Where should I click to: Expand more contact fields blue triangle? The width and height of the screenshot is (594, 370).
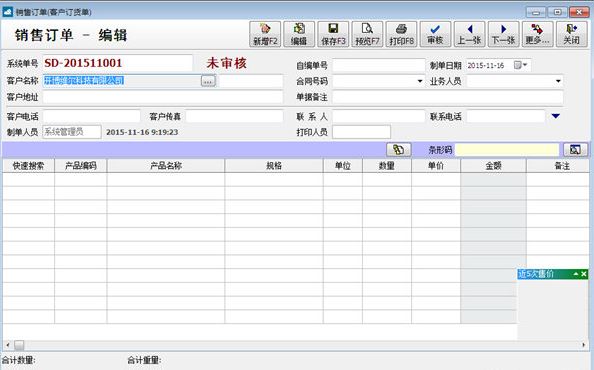(x=556, y=116)
